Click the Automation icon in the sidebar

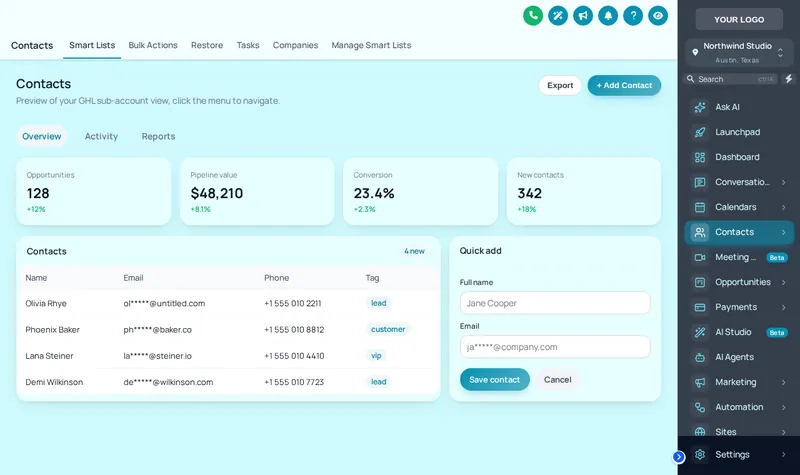(700, 407)
